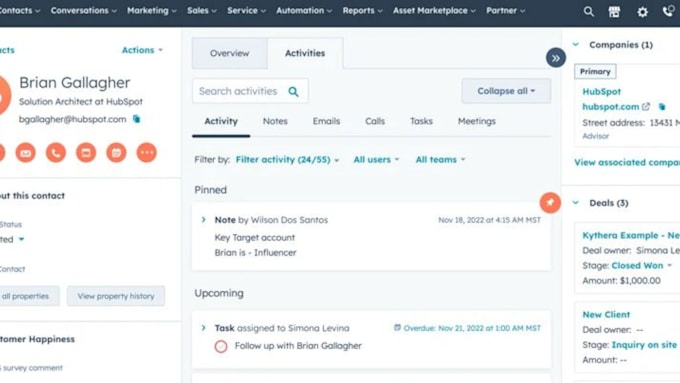Viewport: 680px width, 383px height.
Task: Open the Filter activity (24/55) dropdown
Action: click(x=287, y=160)
